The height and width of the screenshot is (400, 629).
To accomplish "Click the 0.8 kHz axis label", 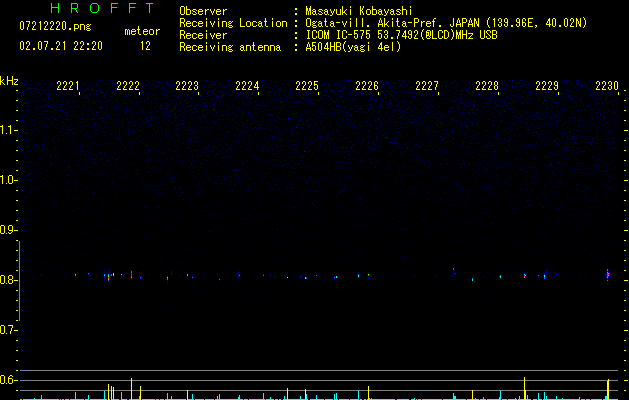I will coord(8,280).
